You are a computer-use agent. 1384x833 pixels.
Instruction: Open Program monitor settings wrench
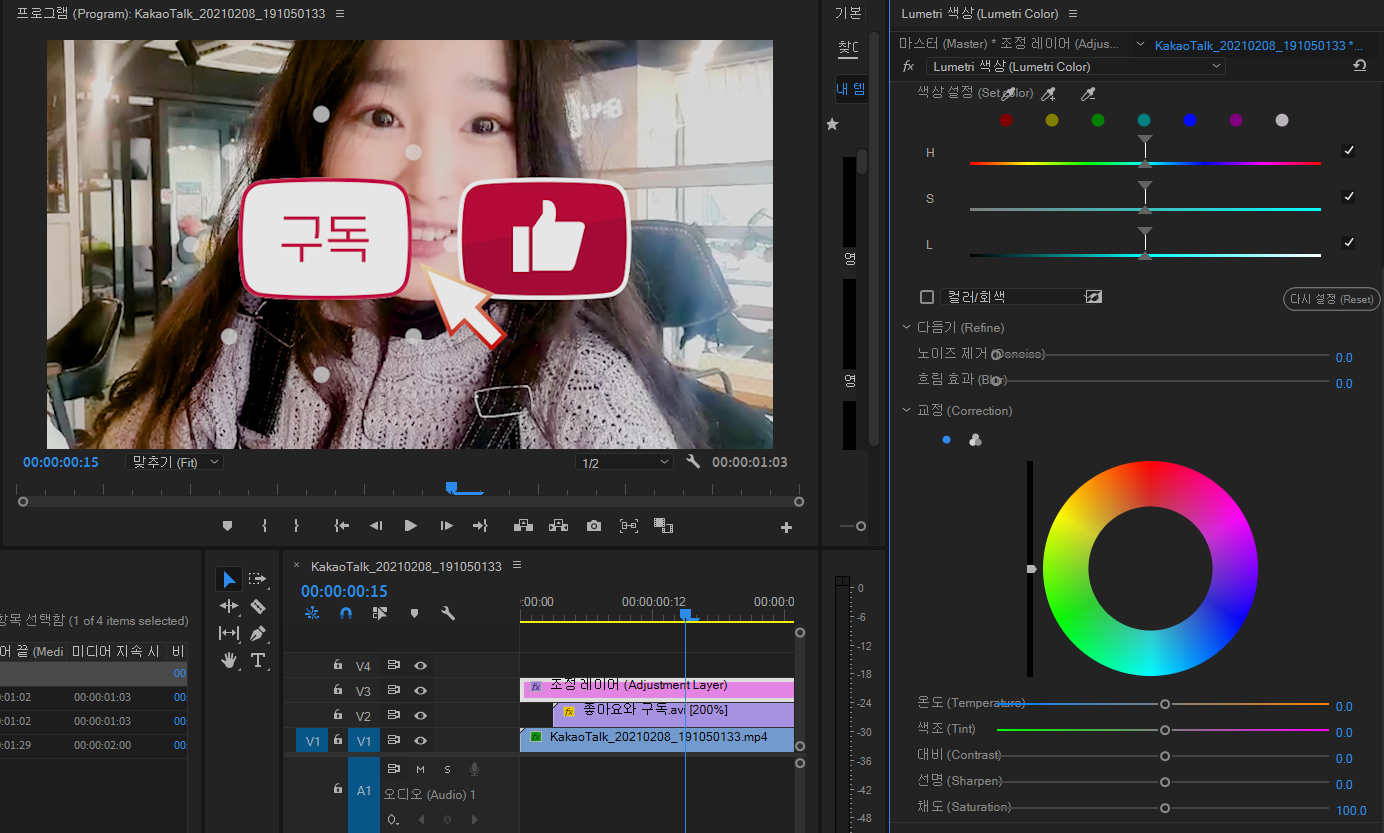[x=694, y=462]
